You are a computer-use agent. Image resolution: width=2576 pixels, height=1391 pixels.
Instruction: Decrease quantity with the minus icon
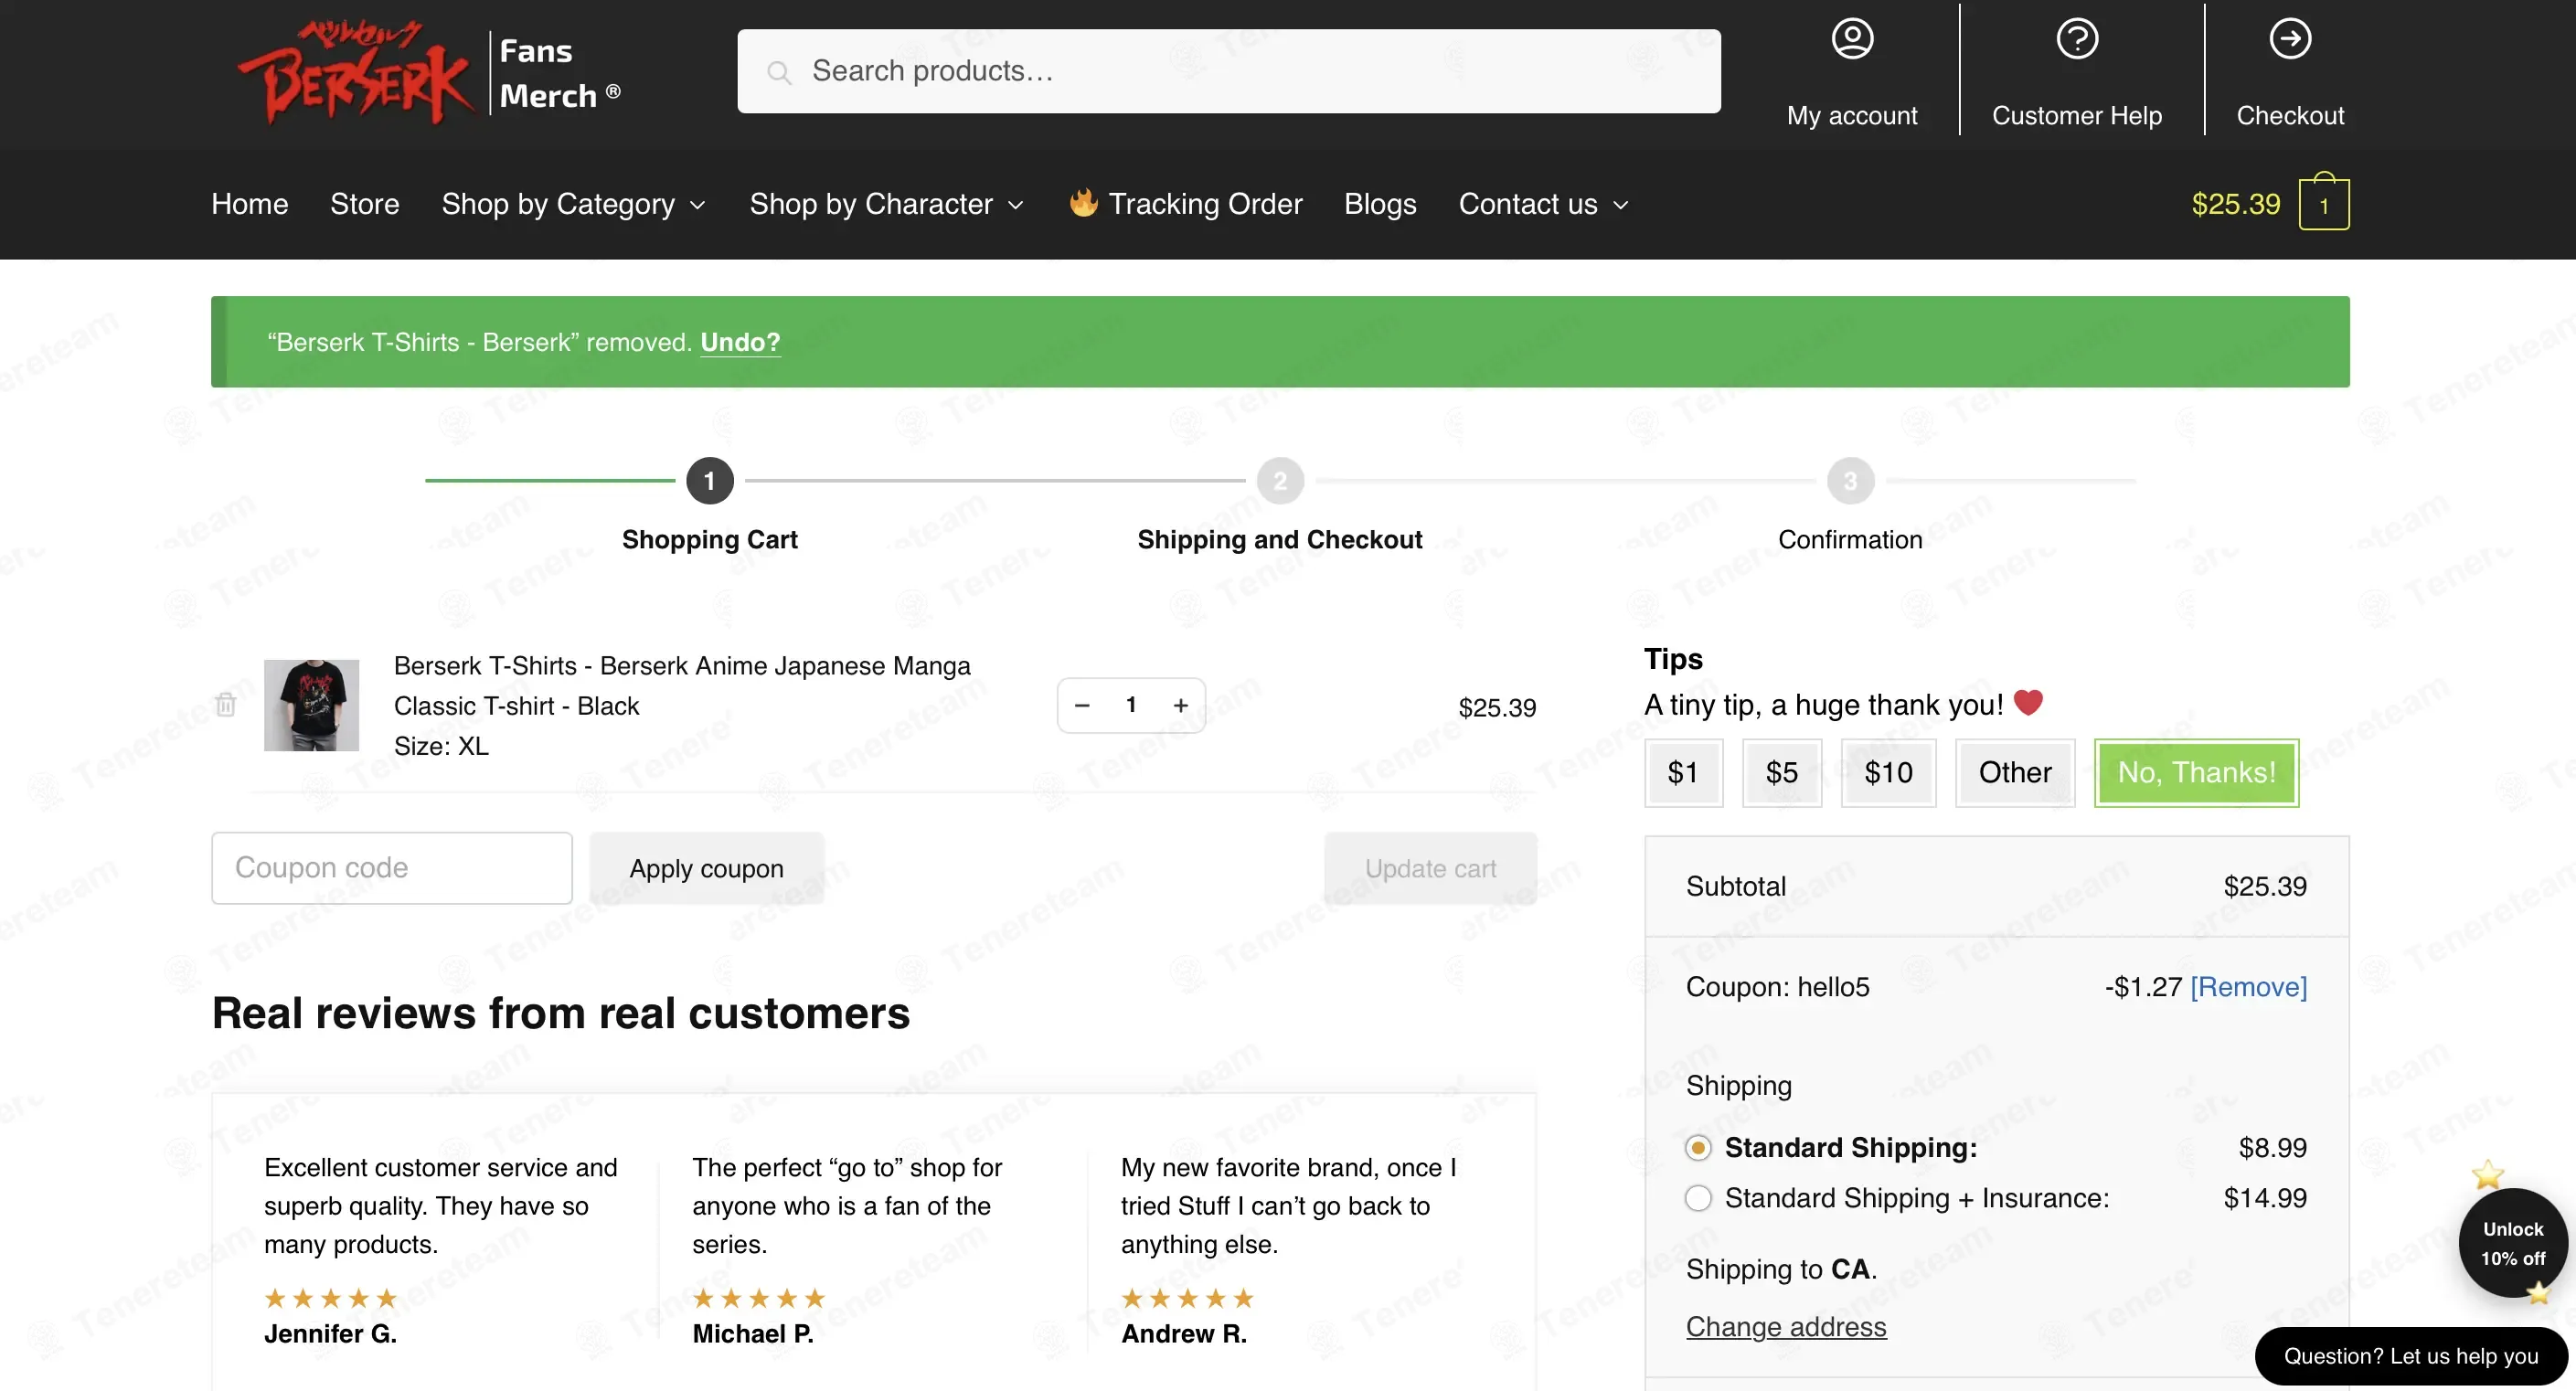point(1082,705)
